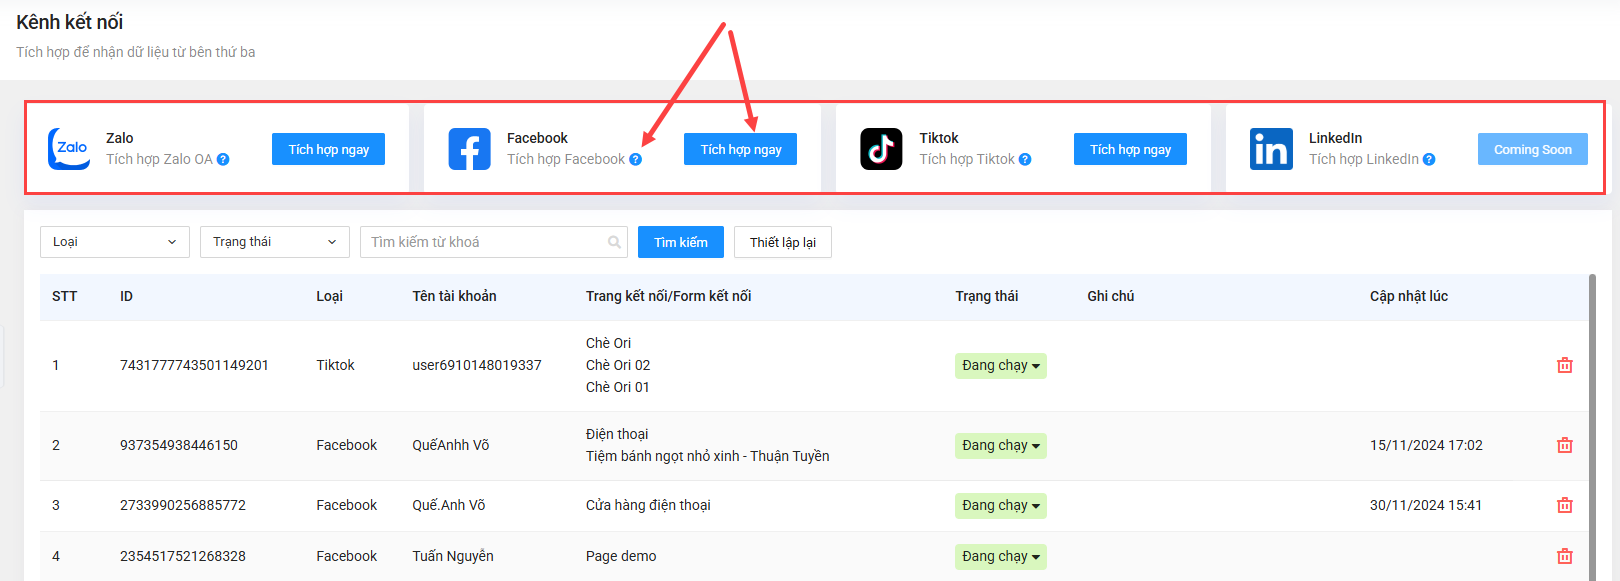Image resolution: width=1620 pixels, height=581 pixels.
Task: Open the Trạng thái filter dropdown
Action: pos(275,242)
